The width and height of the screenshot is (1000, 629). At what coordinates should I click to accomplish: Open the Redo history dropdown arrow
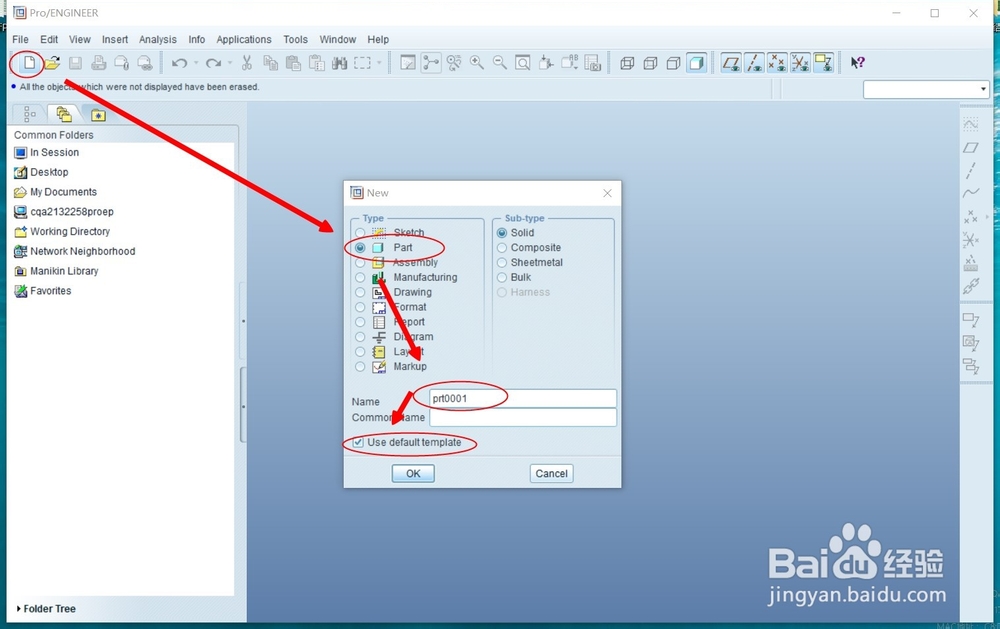pyautogui.click(x=230, y=63)
